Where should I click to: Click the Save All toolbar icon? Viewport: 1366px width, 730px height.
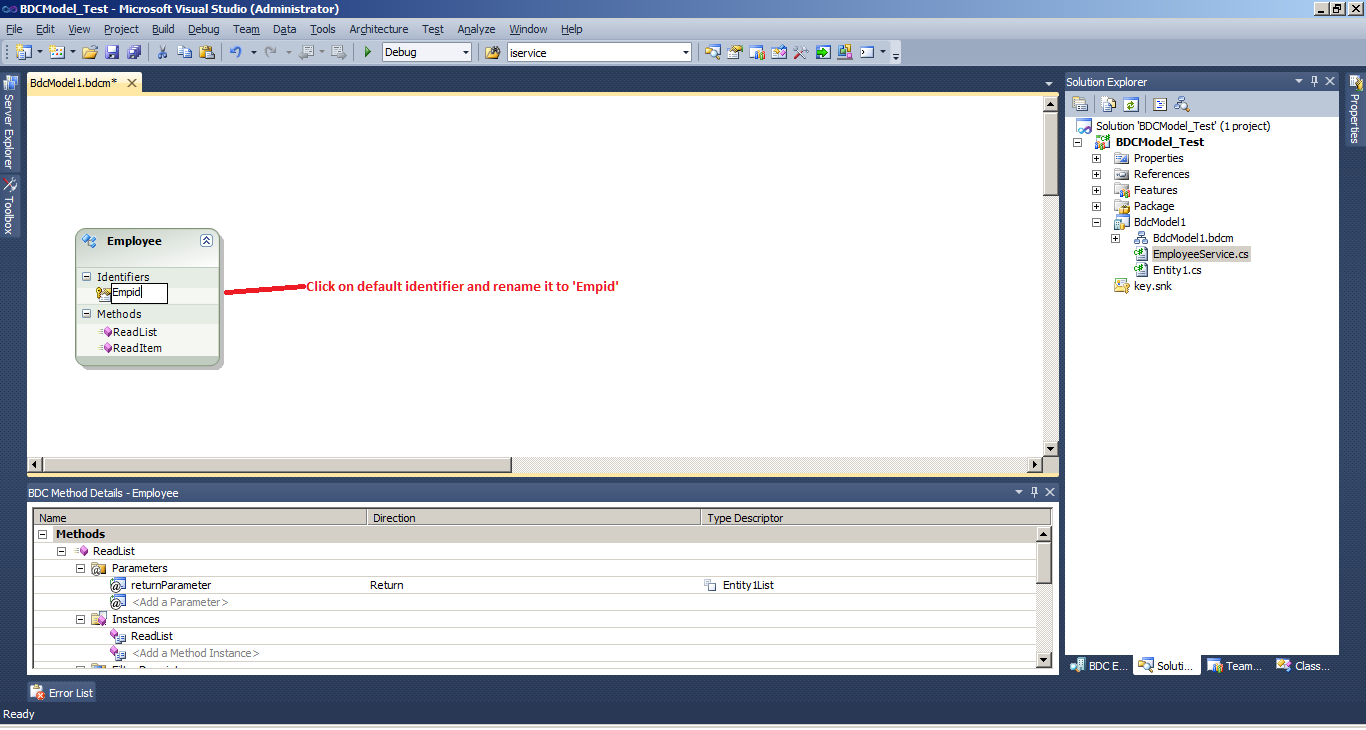pyautogui.click(x=134, y=52)
